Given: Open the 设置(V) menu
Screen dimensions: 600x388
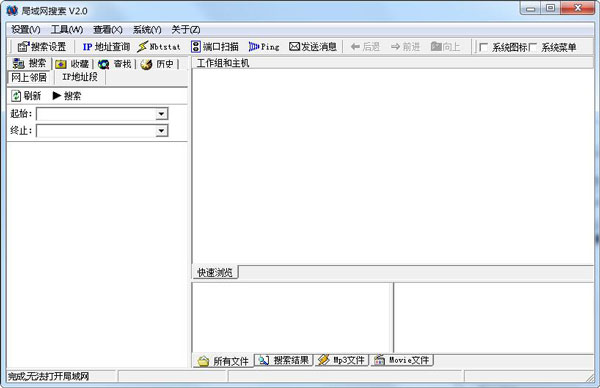Looking at the screenshot, I should pyautogui.click(x=26, y=29).
